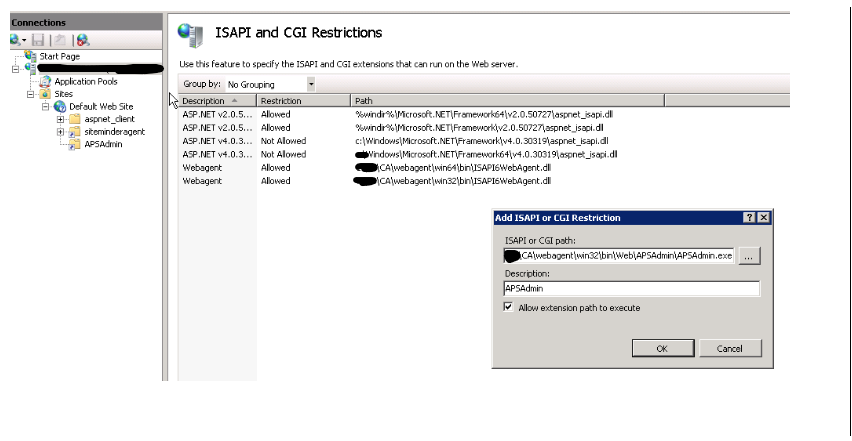Click the Sites folder icon
The height and width of the screenshot is (441, 852).
point(46,94)
